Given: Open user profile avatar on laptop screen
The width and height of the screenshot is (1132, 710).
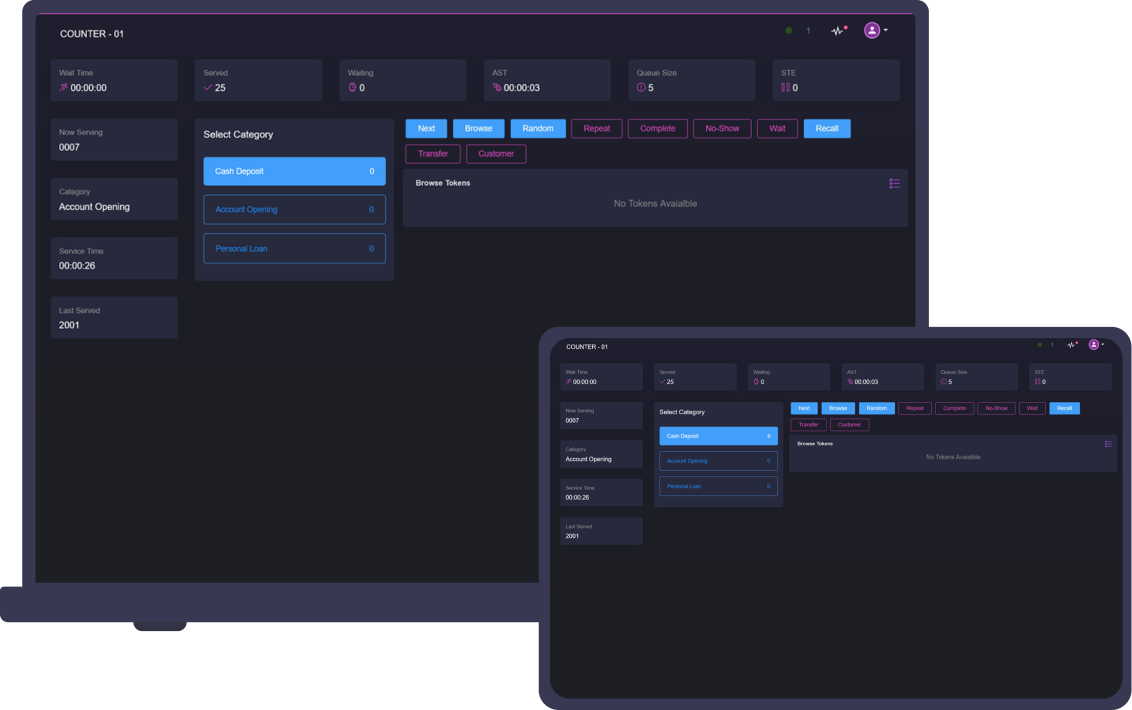Looking at the screenshot, I should coord(872,30).
